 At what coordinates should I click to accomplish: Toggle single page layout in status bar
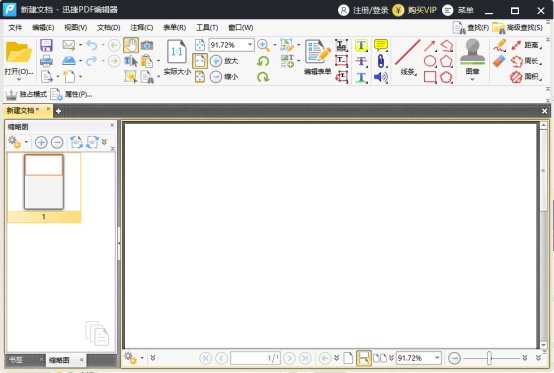click(x=348, y=358)
